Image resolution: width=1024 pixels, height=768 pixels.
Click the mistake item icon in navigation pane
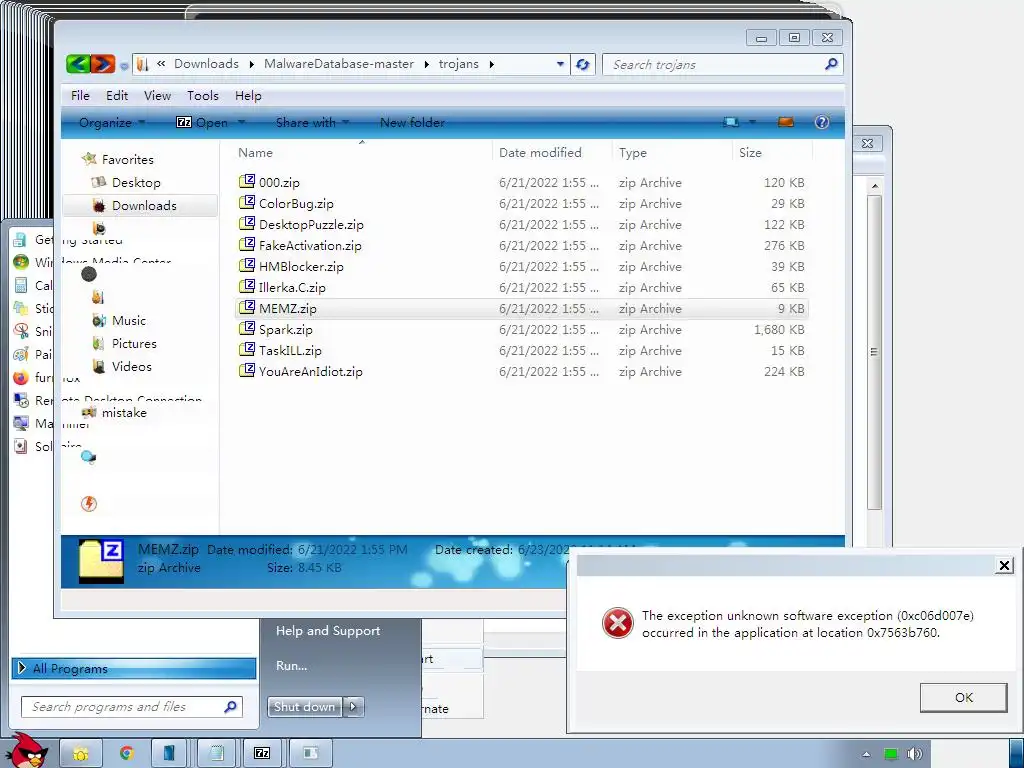[89, 412]
